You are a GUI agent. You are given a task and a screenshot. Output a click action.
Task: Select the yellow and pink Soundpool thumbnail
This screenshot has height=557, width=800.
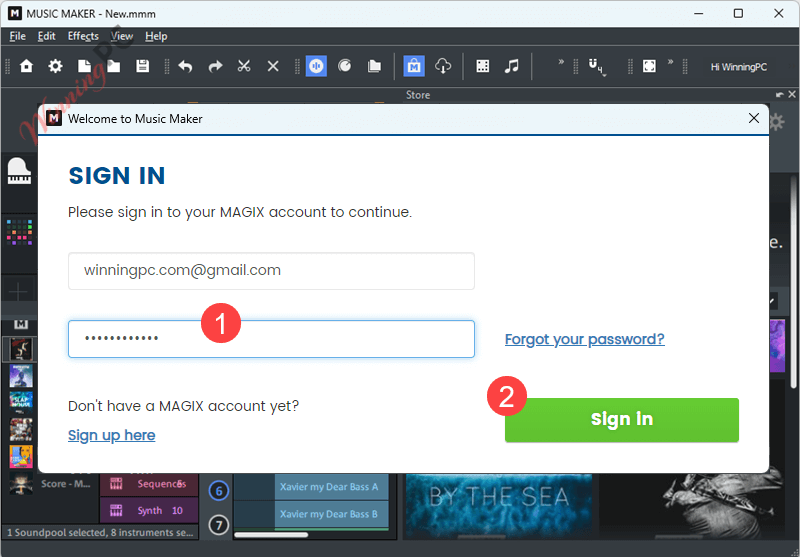click(x=21, y=457)
